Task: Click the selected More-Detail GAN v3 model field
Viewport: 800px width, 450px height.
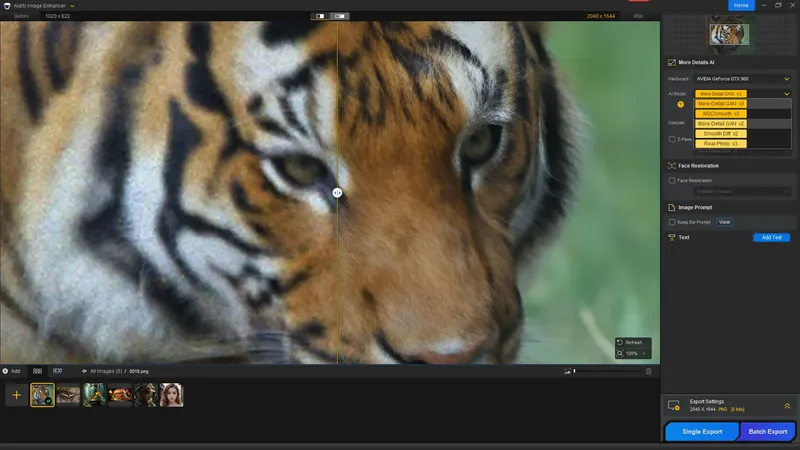Action: 720,94
